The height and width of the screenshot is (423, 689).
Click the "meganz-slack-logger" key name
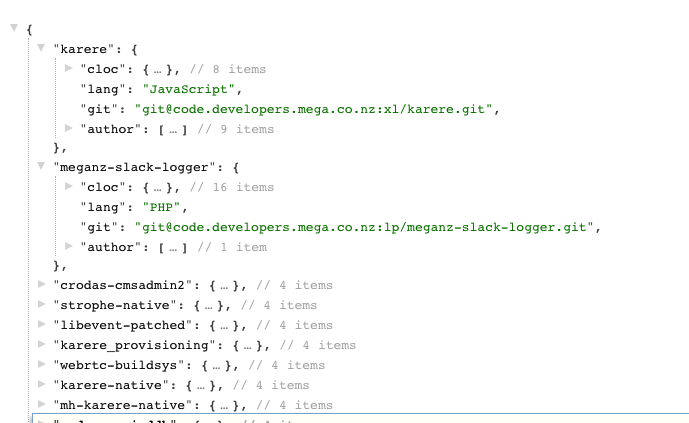coord(134,167)
